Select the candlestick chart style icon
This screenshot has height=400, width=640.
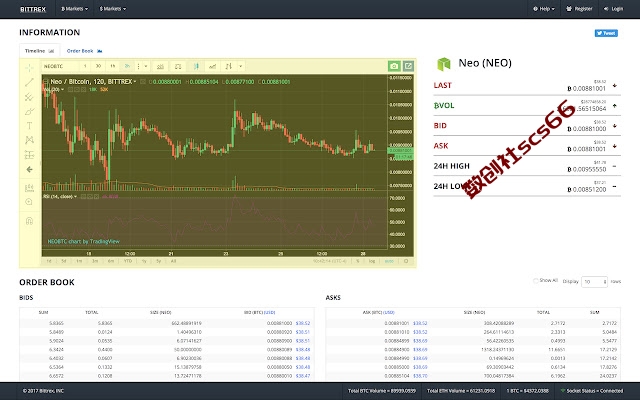[196, 66]
